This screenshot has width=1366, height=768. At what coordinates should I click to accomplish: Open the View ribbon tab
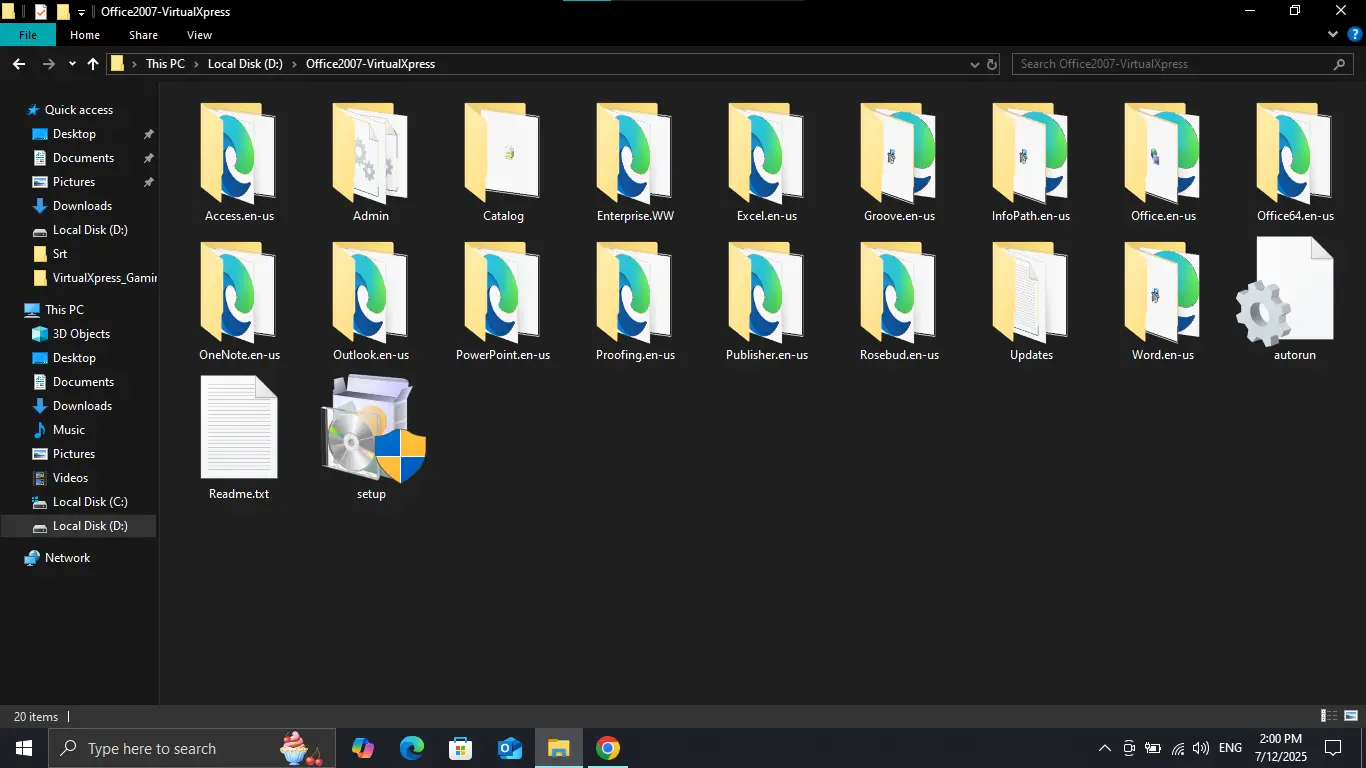pyautogui.click(x=199, y=35)
